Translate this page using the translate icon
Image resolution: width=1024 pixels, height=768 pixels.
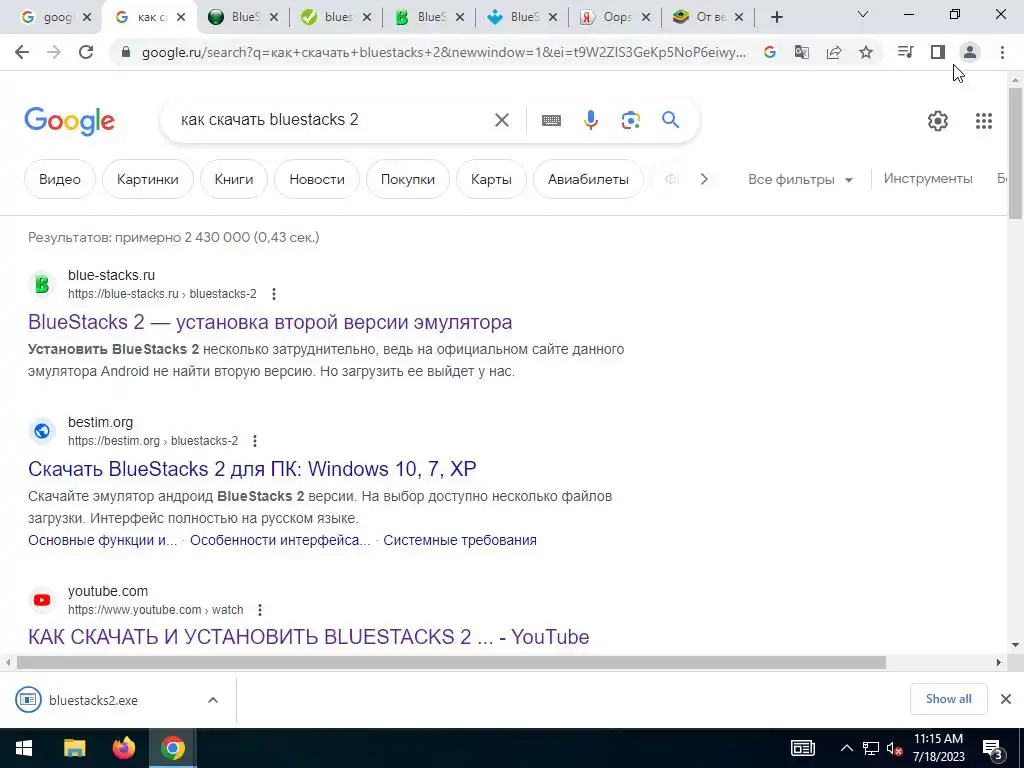coord(802,52)
